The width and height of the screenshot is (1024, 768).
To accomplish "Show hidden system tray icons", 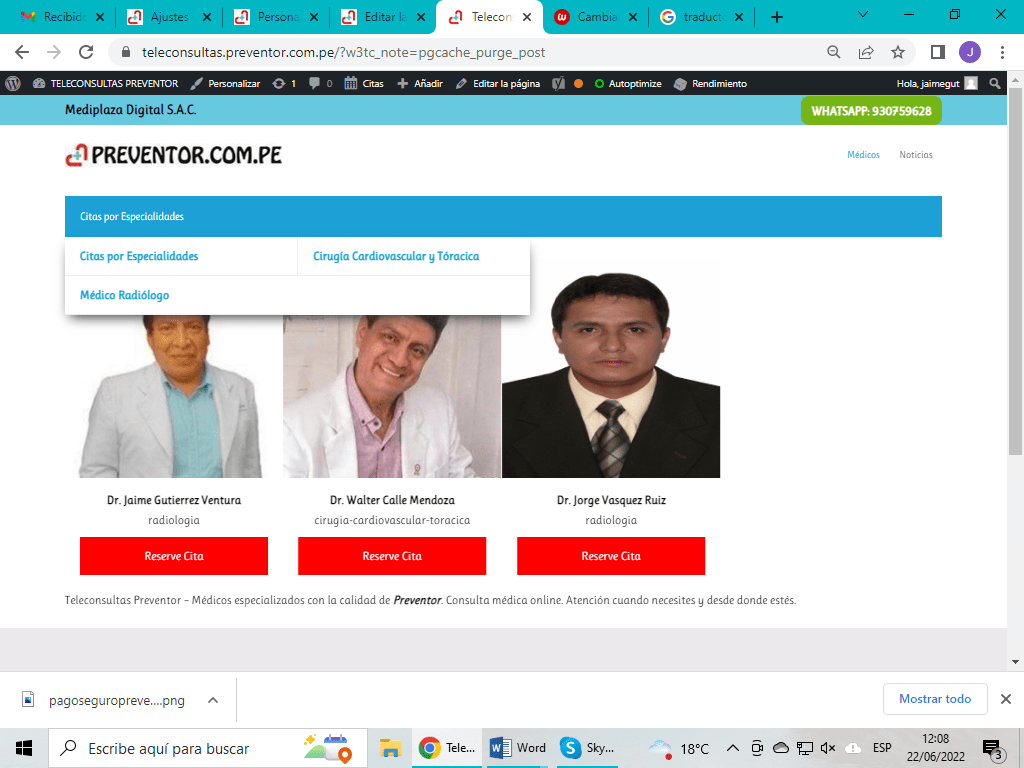I will (733, 748).
